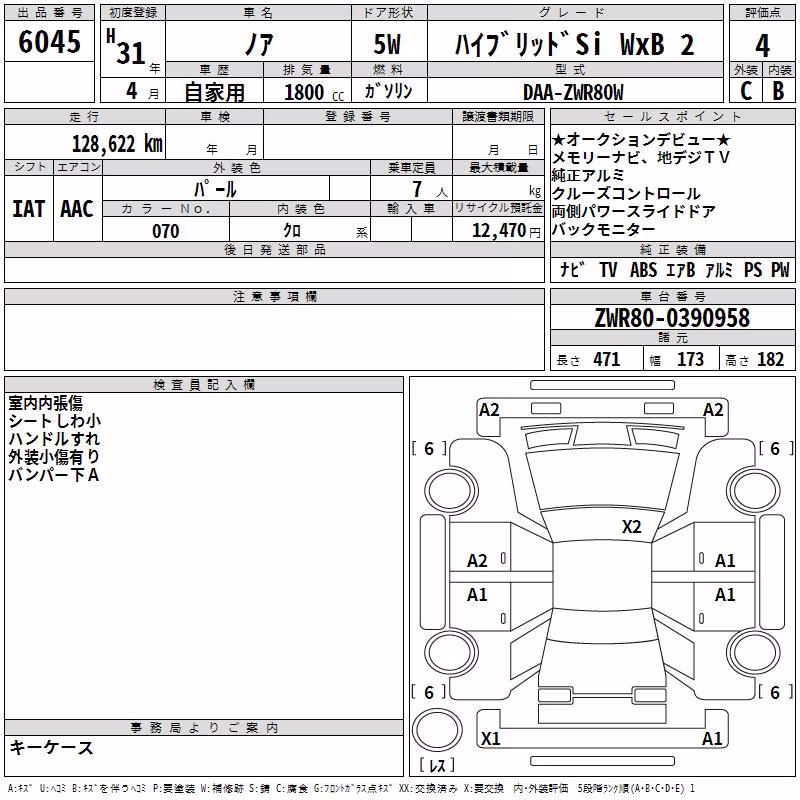Click recycle deposit 12,470 yen
The height and width of the screenshot is (800, 800).
506,231
